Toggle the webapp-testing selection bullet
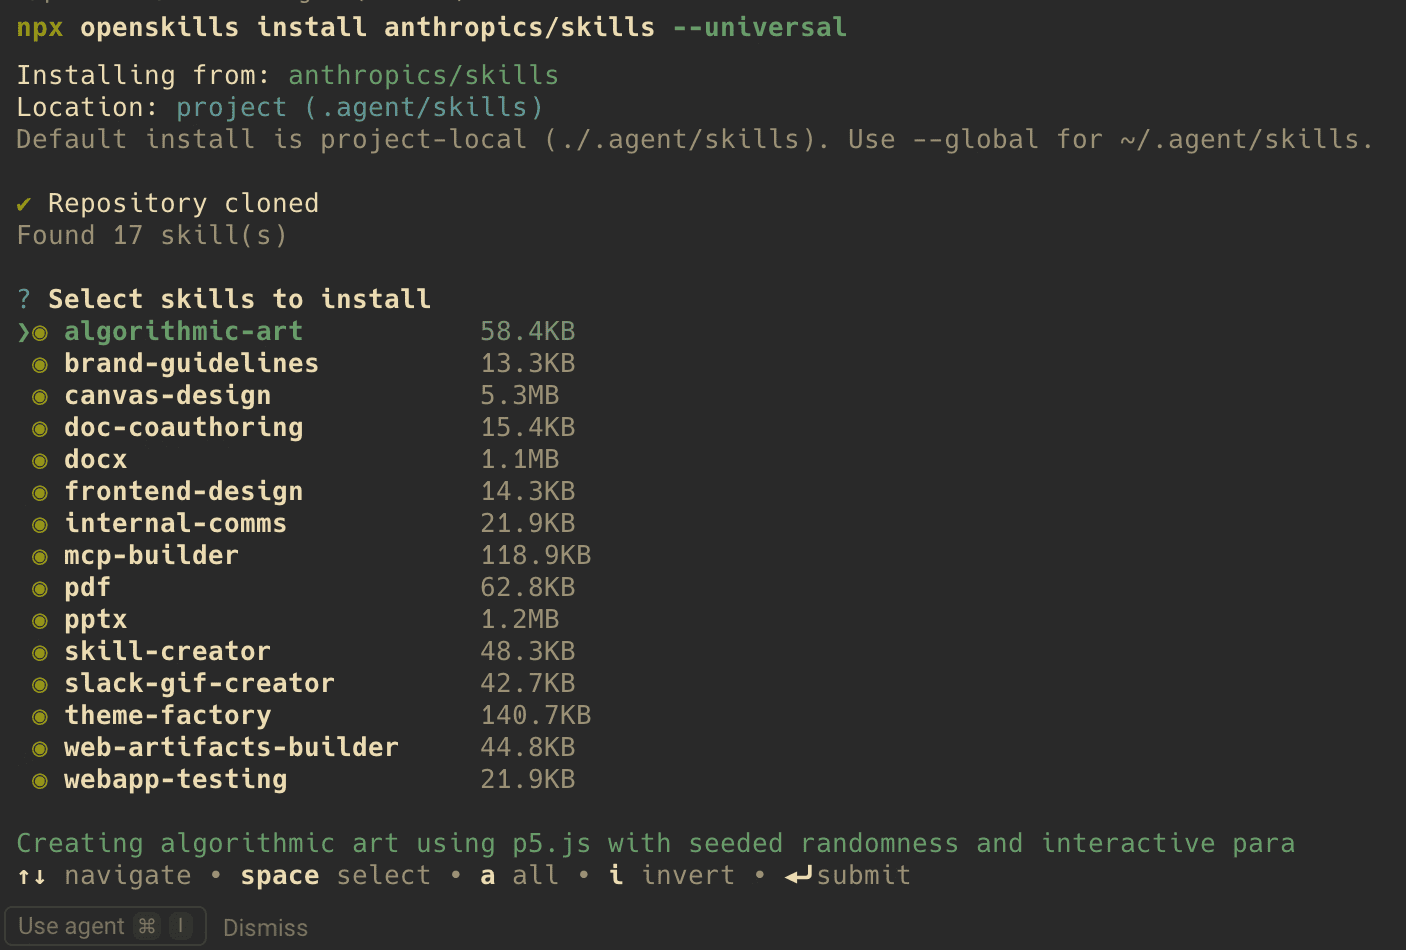1406x950 pixels. coord(40,780)
